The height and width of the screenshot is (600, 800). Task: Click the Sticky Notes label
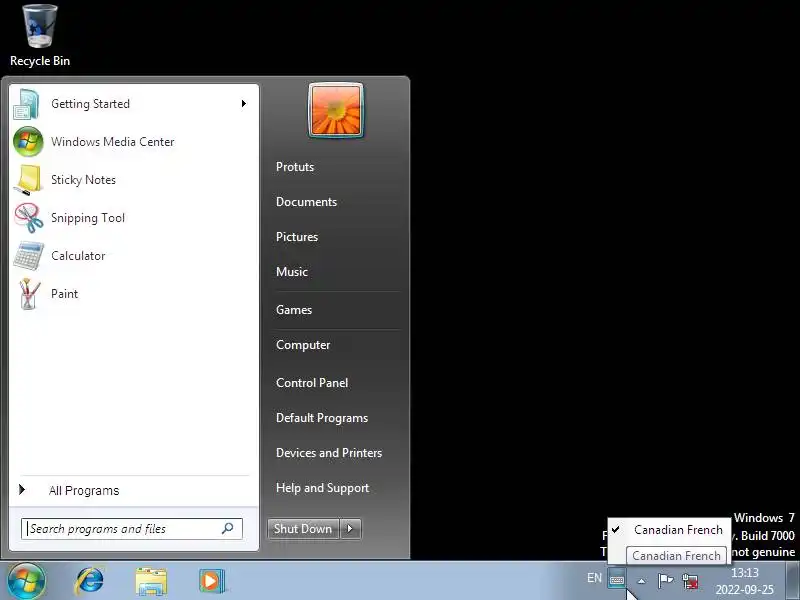pos(83,180)
